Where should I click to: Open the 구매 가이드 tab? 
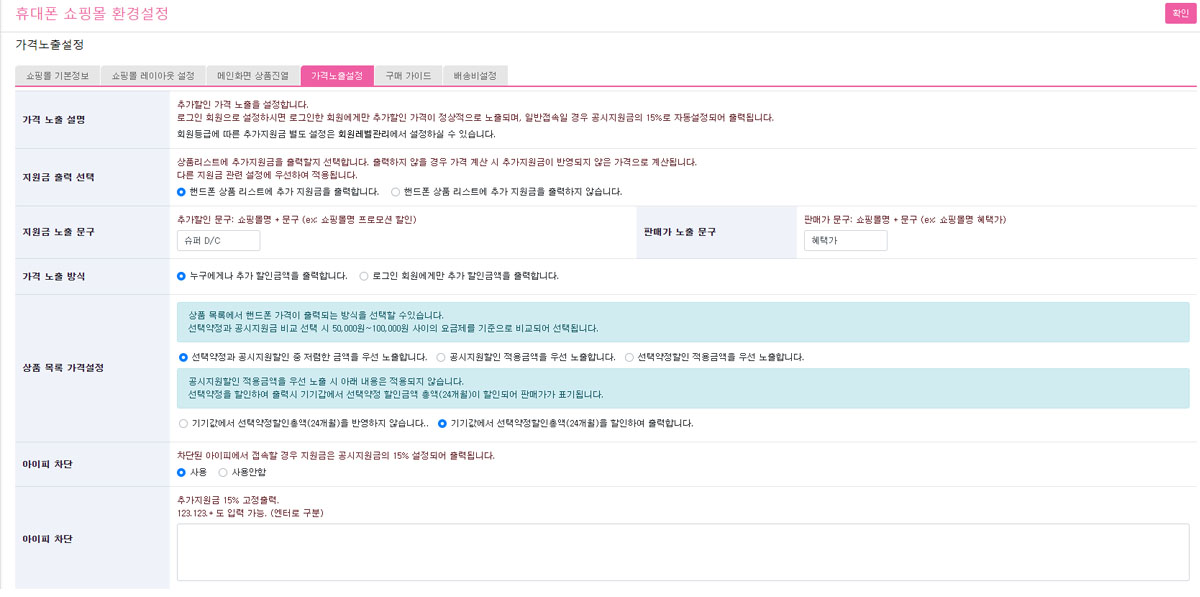click(x=407, y=74)
